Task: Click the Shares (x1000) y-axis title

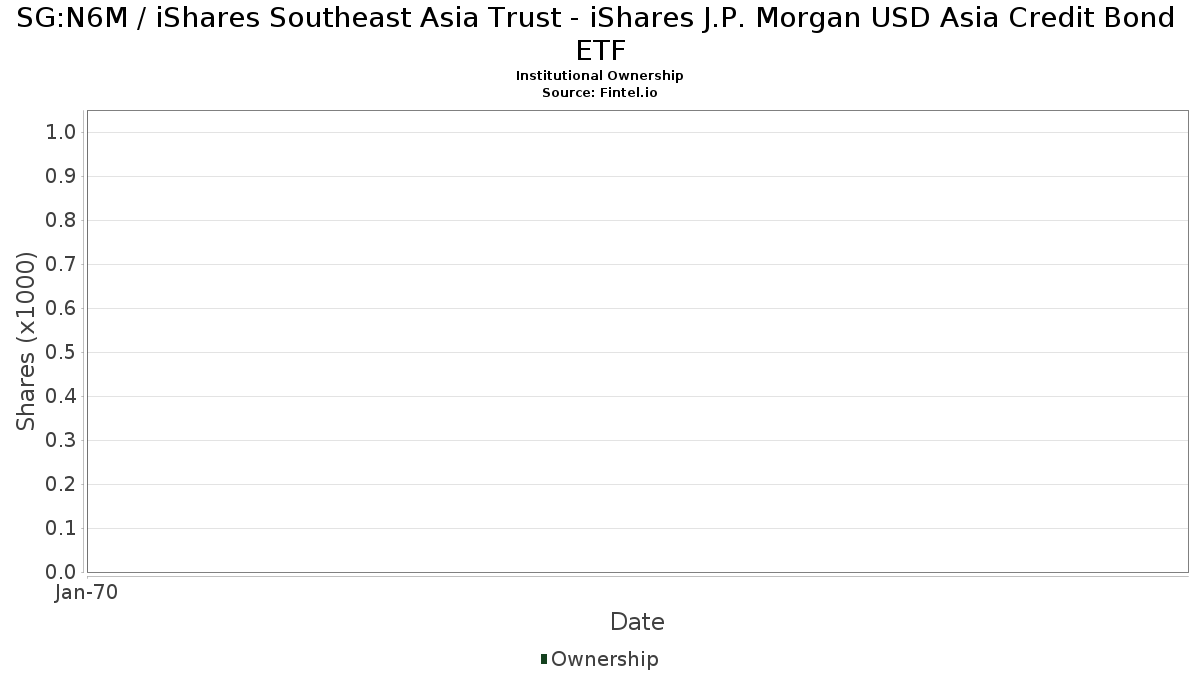Action: 26,341
